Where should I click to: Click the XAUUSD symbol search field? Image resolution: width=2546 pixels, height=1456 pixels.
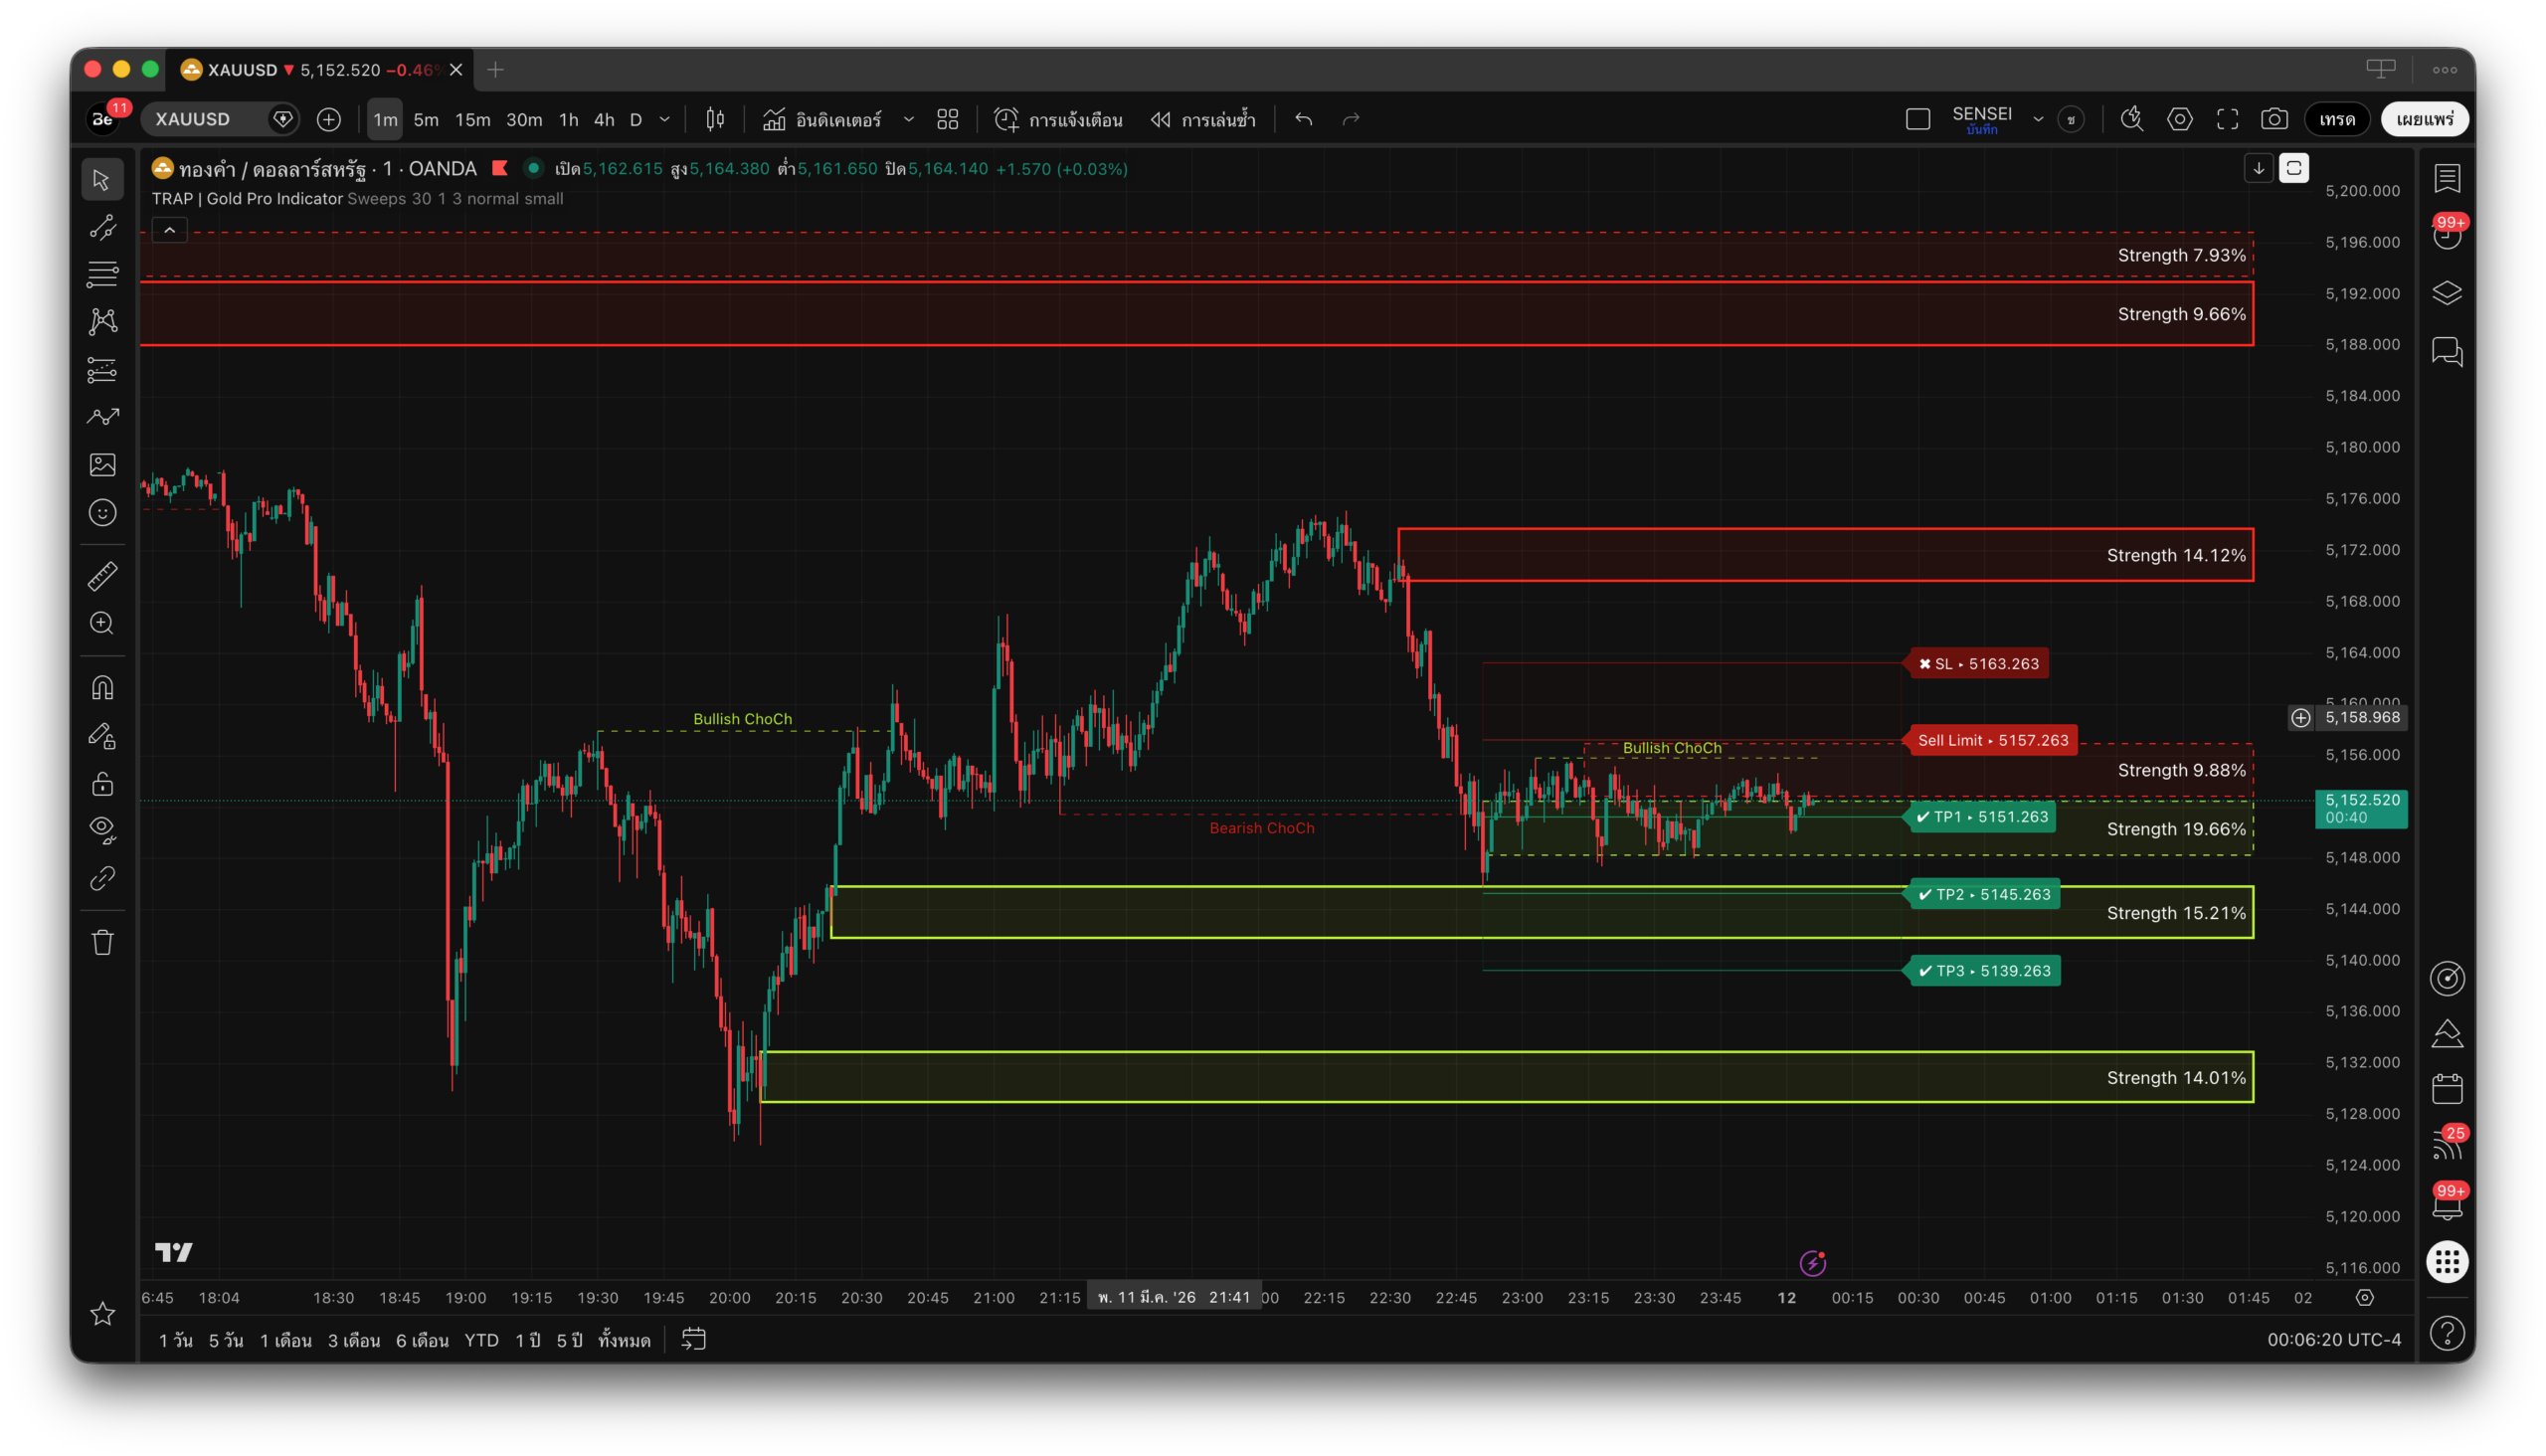click(x=205, y=119)
